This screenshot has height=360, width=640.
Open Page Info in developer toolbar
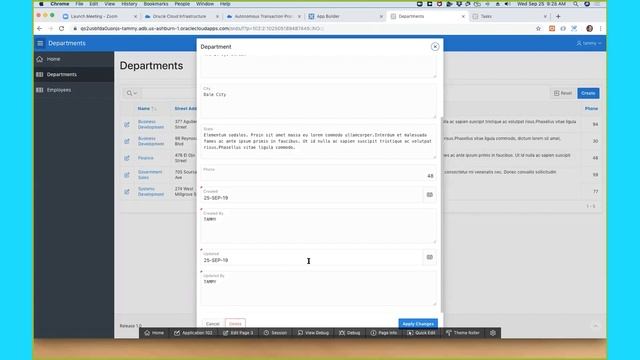click(384, 333)
